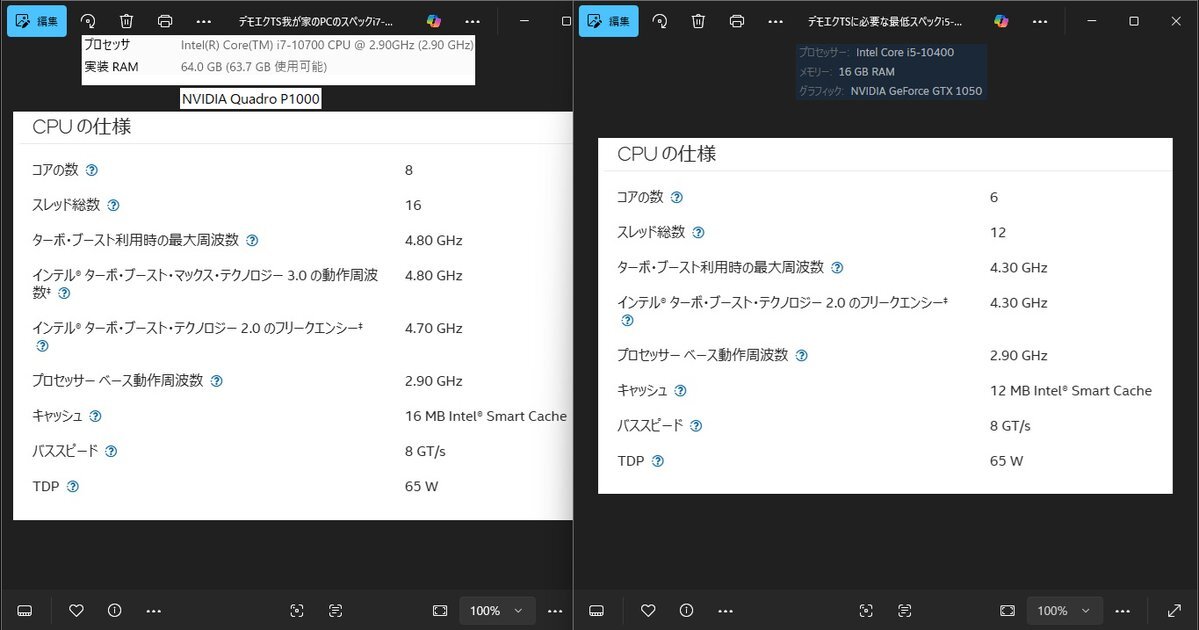1199x630 pixels.
Task: Click the thread count value 12
Action: pyautogui.click(x=998, y=232)
